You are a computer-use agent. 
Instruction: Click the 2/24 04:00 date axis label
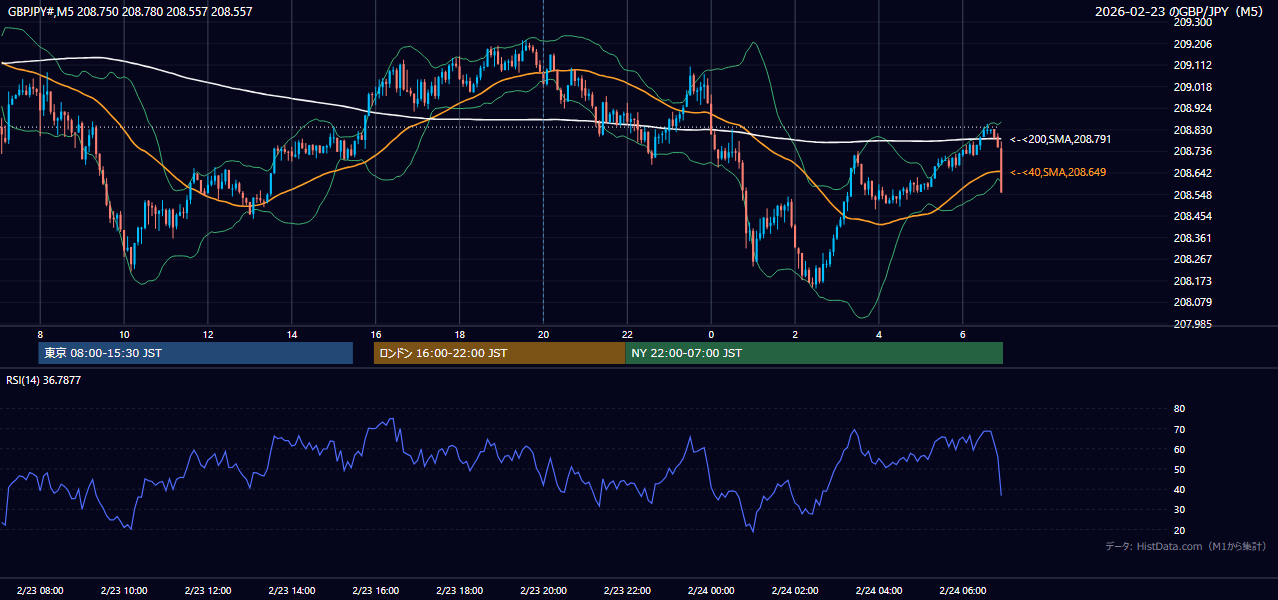pyautogui.click(x=880, y=591)
